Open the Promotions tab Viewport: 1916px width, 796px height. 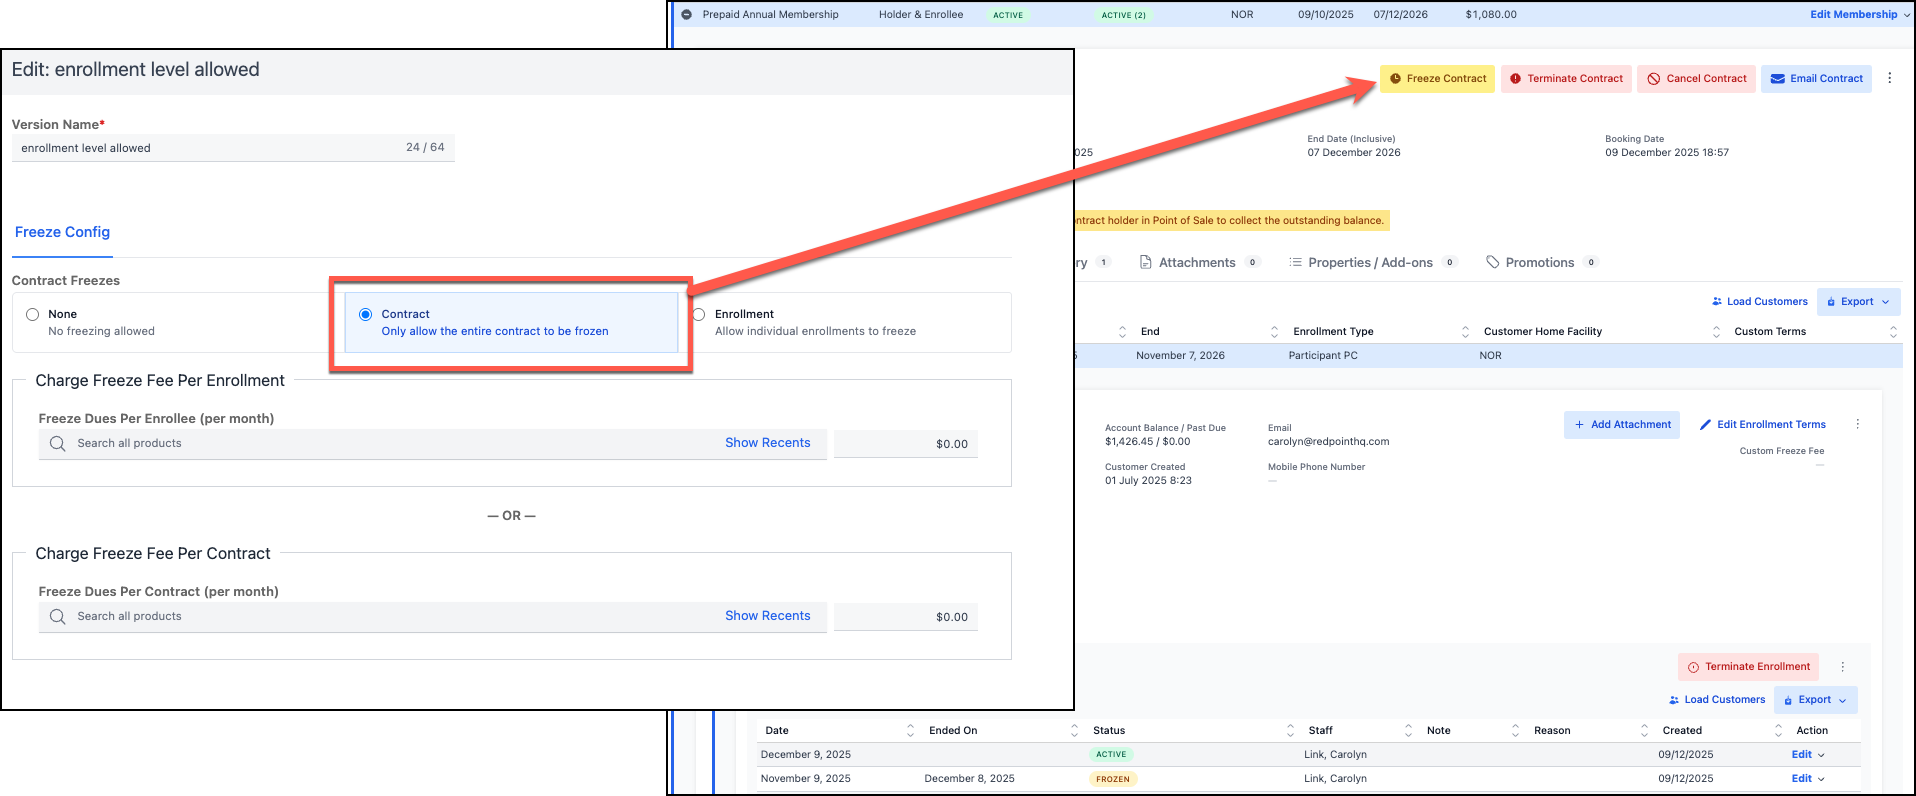click(1539, 263)
